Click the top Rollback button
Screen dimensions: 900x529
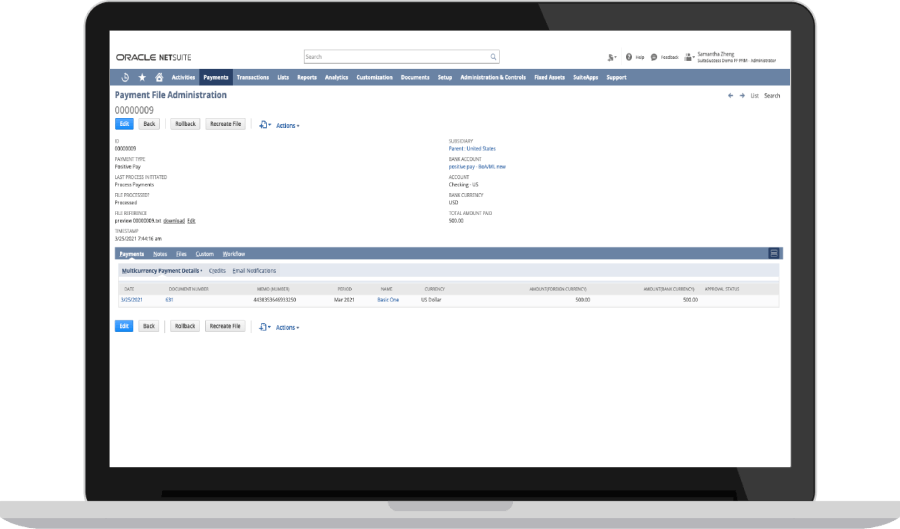[x=185, y=124]
